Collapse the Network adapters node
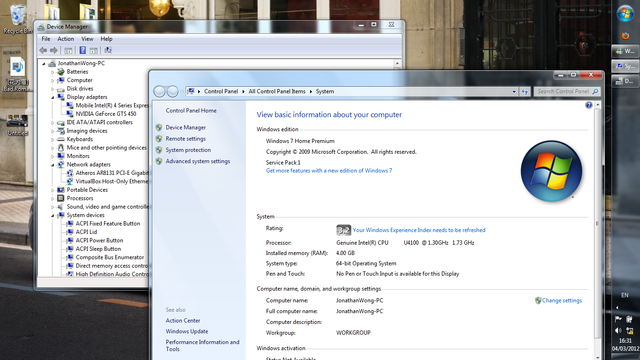This screenshot has height=360, width=640. pos(53,164)
